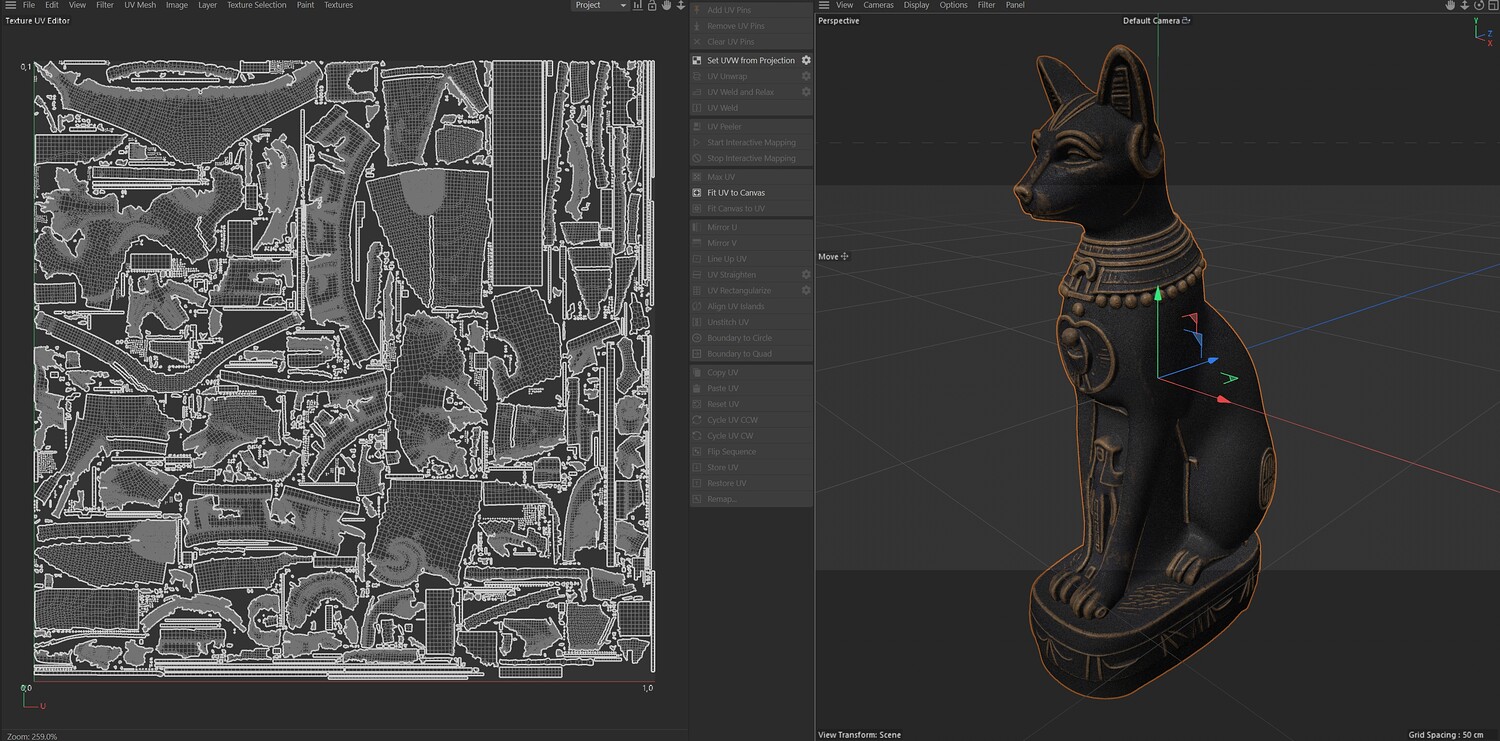Click Restore UV
Screen dimensions: 1500x741
pos(726,484)
